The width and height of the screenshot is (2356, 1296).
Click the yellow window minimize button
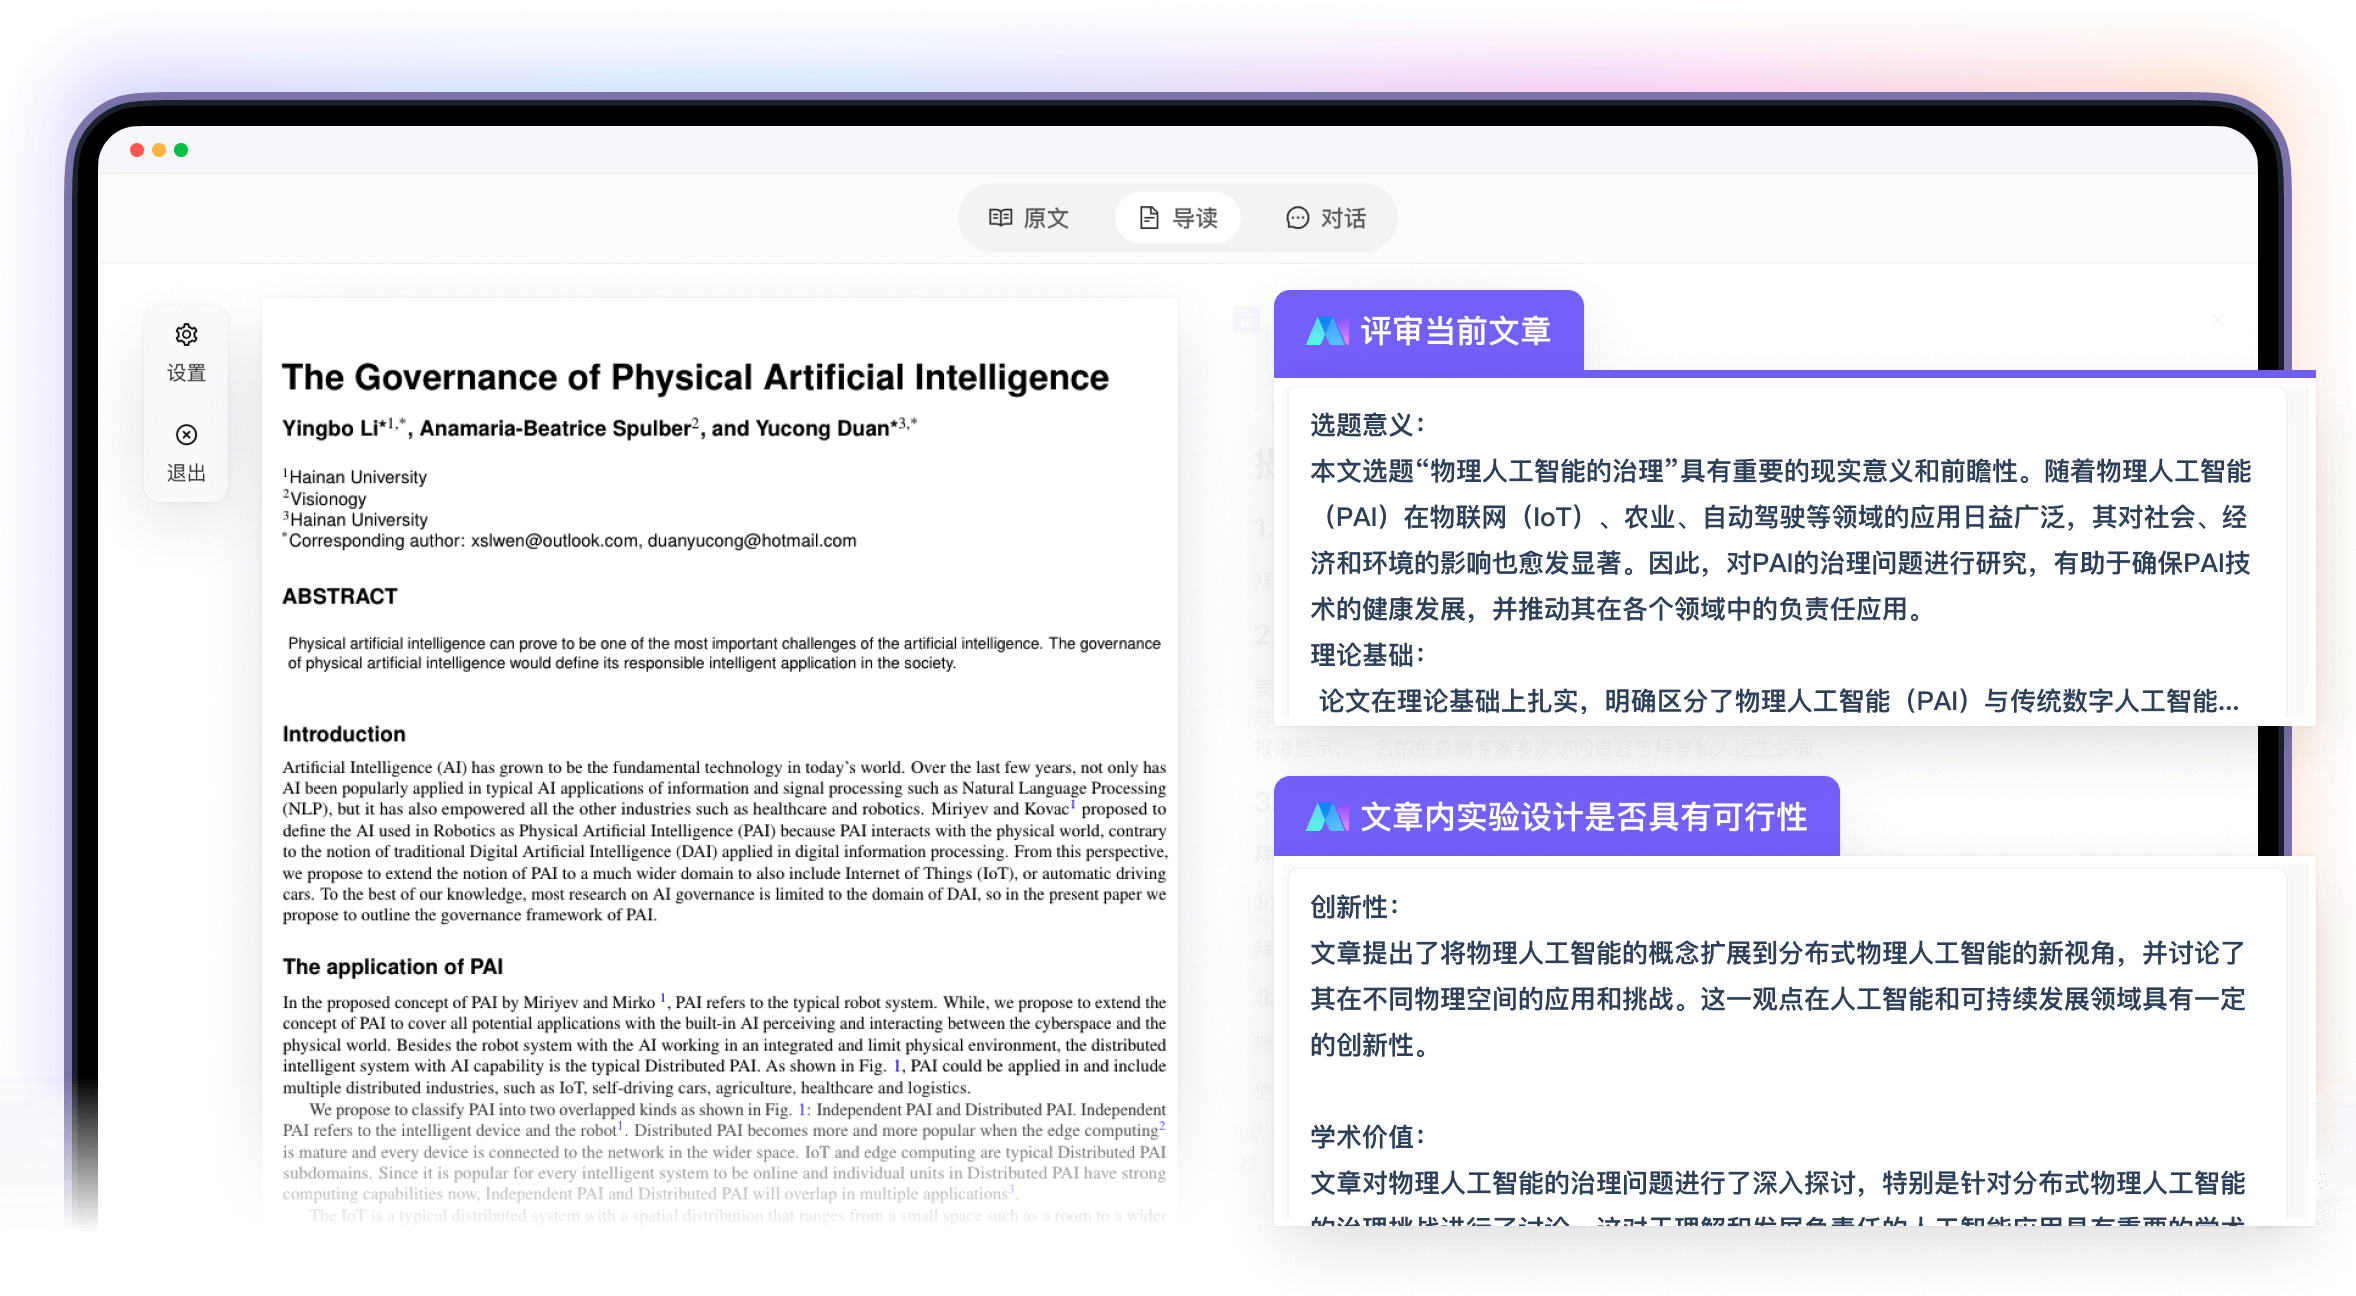pyautogui.click(x=159, y=150)
